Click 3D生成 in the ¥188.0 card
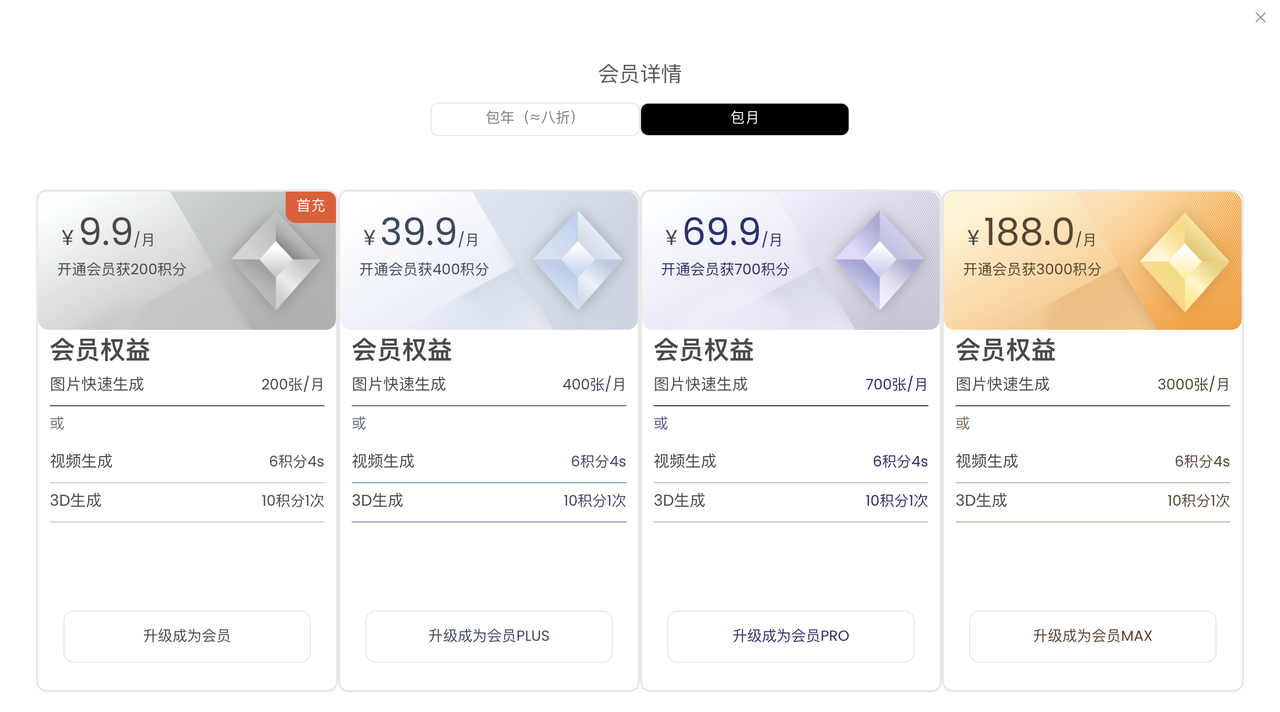Screen dimensions: 1280x712 [x=982, y=500]
